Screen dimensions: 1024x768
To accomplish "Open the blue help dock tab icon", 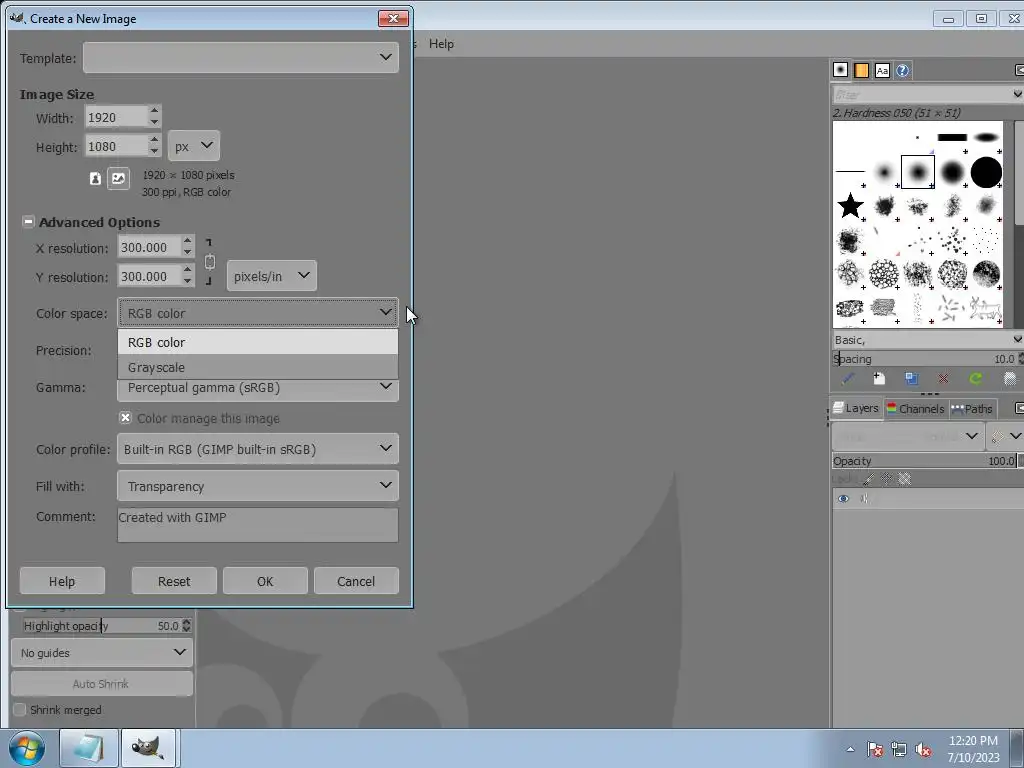I will point(903,70).
